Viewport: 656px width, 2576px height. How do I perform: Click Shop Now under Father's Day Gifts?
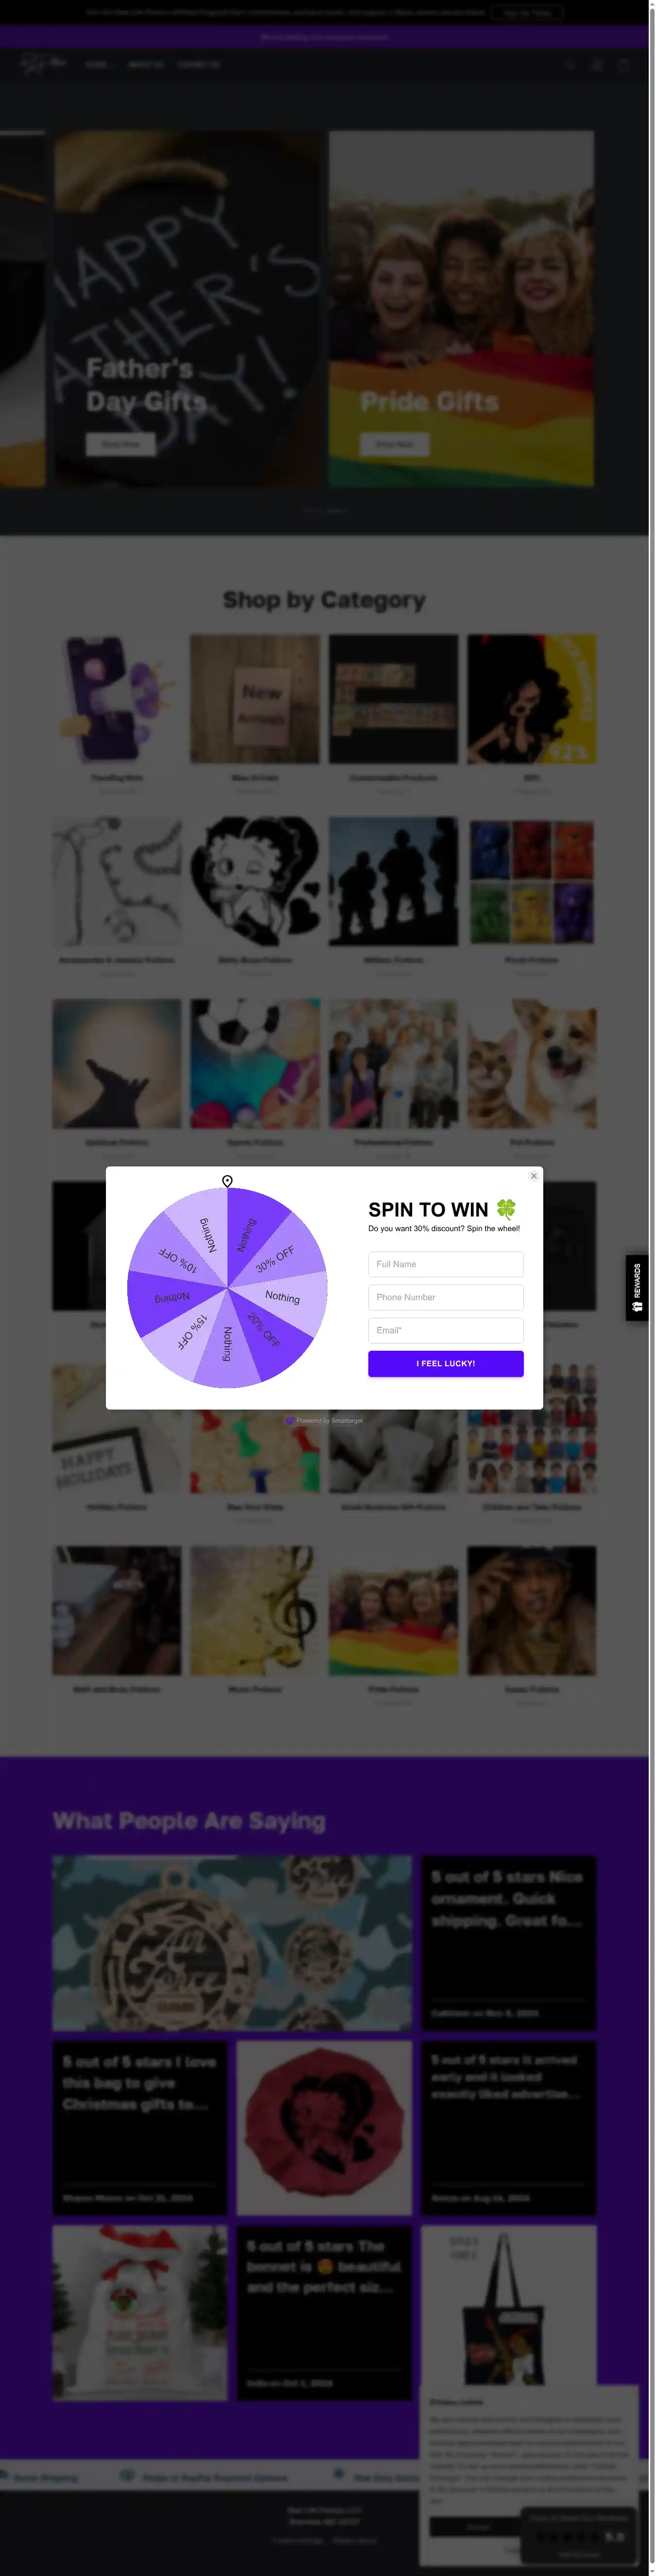point(120,444)
